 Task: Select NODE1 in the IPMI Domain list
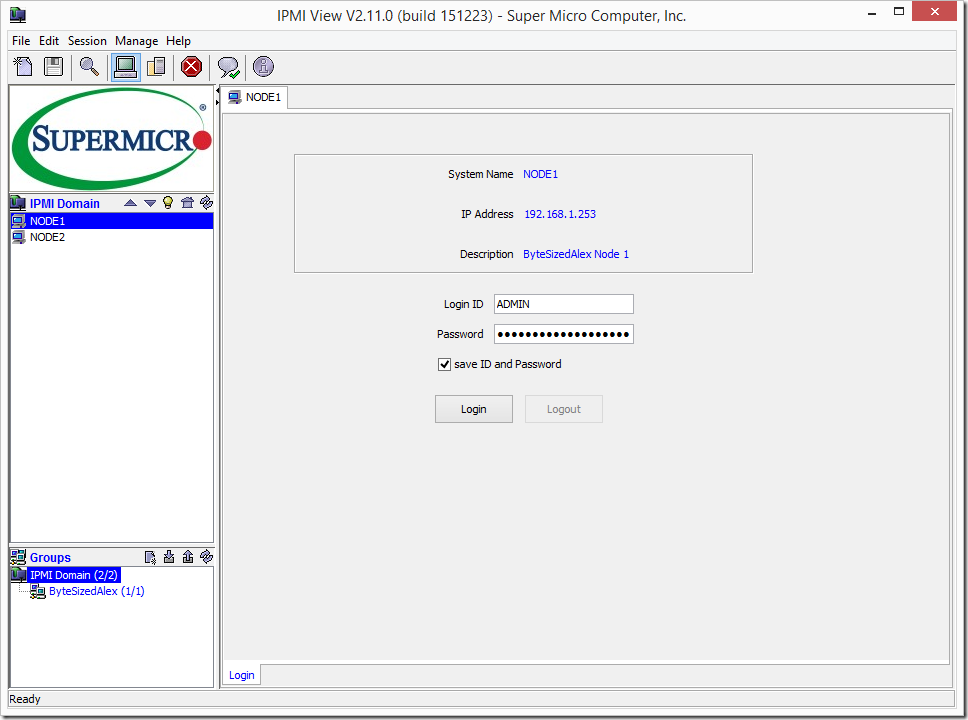(112, 221)
